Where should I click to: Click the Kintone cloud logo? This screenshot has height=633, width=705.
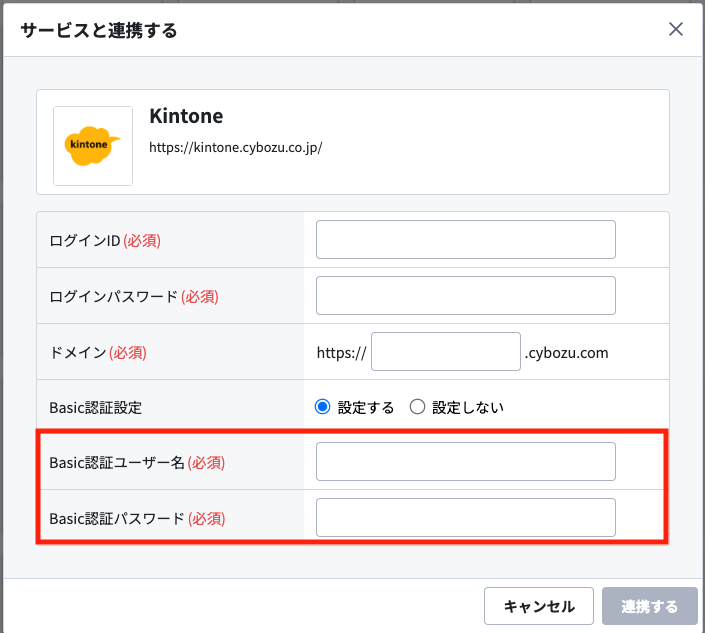tap(93, 146)
